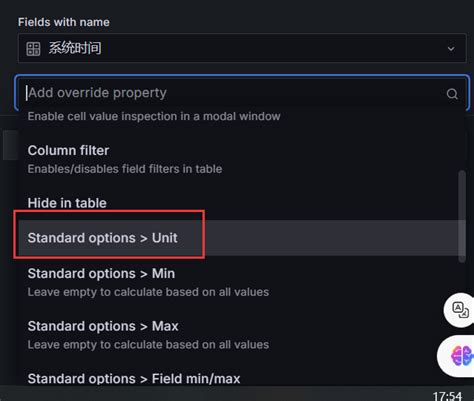Viewport: 474px width, 401px height.
Task: Open the floating translate icon button
Action: [460, 310]
